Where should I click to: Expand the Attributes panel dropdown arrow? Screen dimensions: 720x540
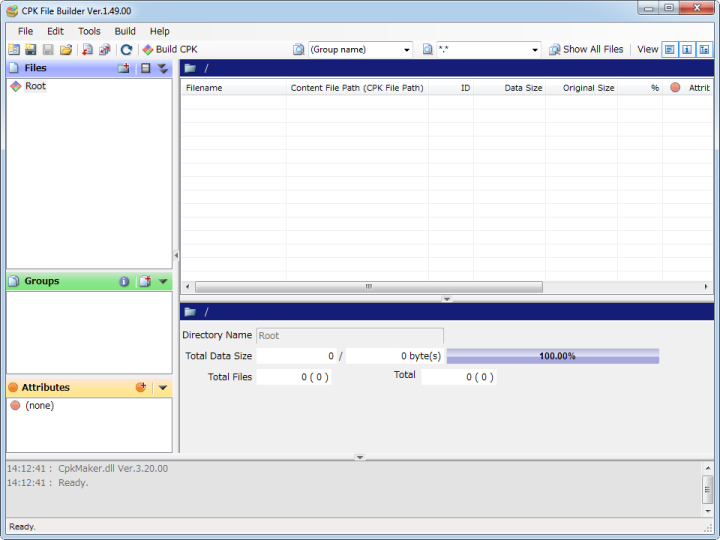(163, 388)
